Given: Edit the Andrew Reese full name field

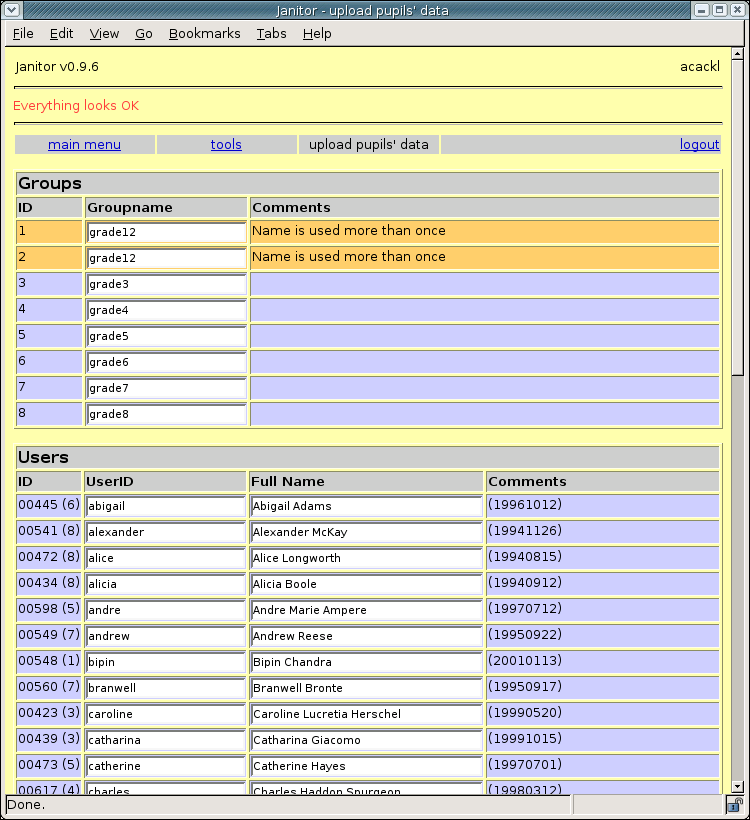Looking at the screenshot, I should pos(366,636).
